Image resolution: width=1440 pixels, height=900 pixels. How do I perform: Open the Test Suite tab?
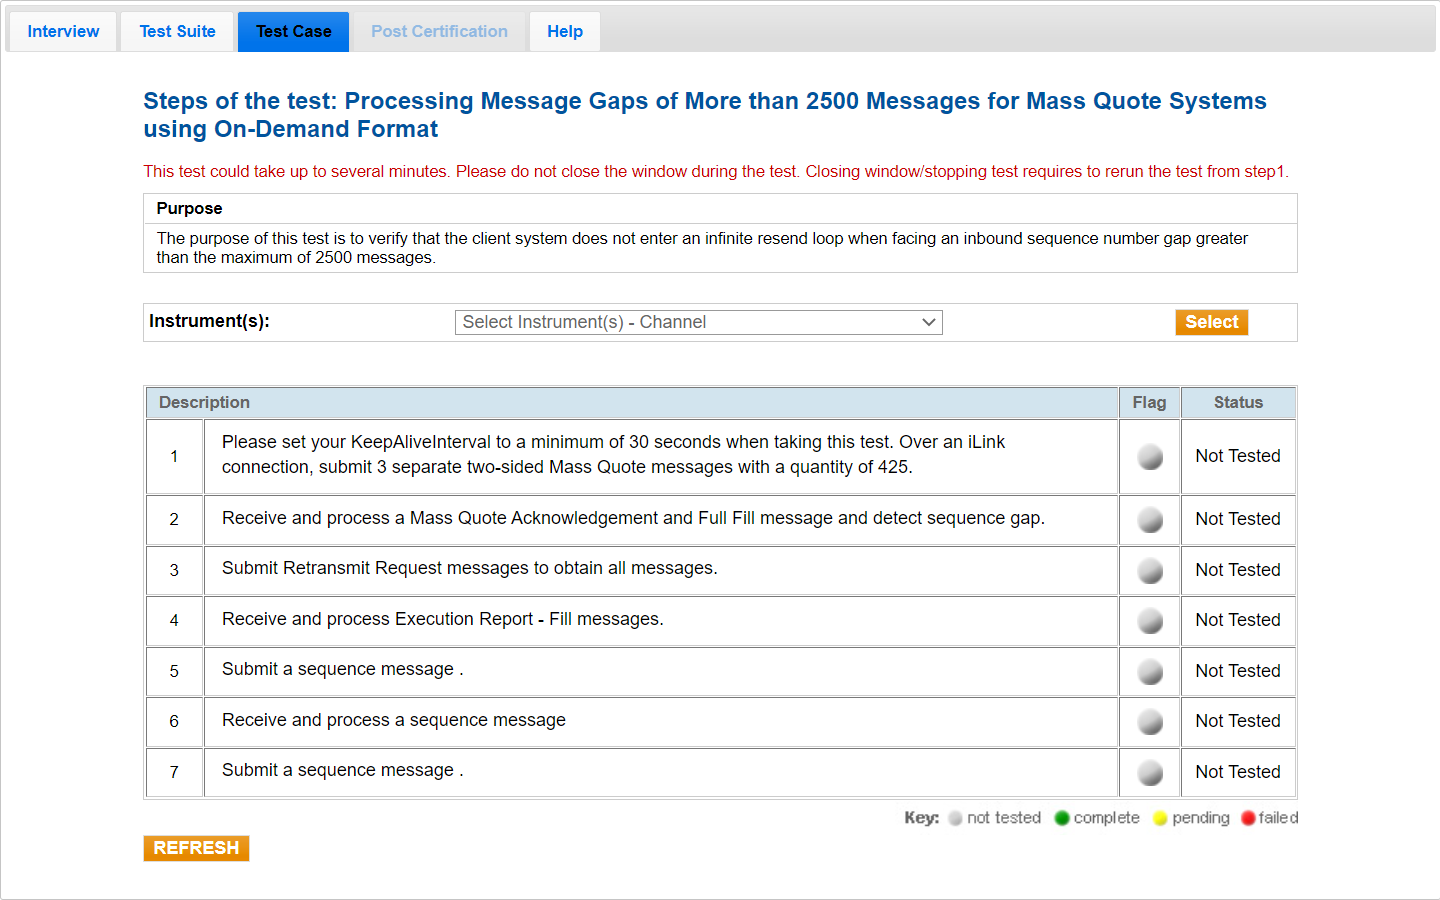(177, 32)
